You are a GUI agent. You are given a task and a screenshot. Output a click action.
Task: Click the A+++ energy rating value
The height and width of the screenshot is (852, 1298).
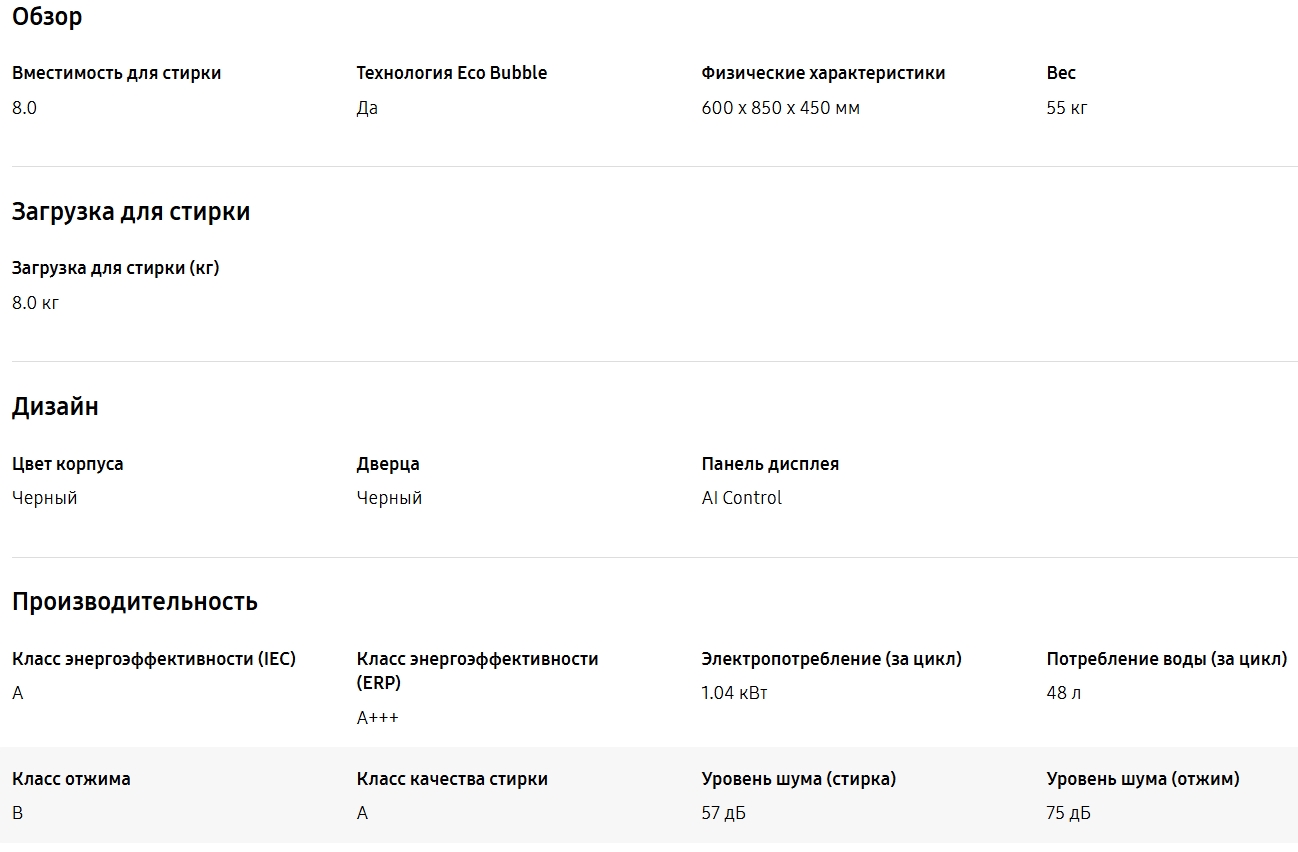tap(377, 718)
